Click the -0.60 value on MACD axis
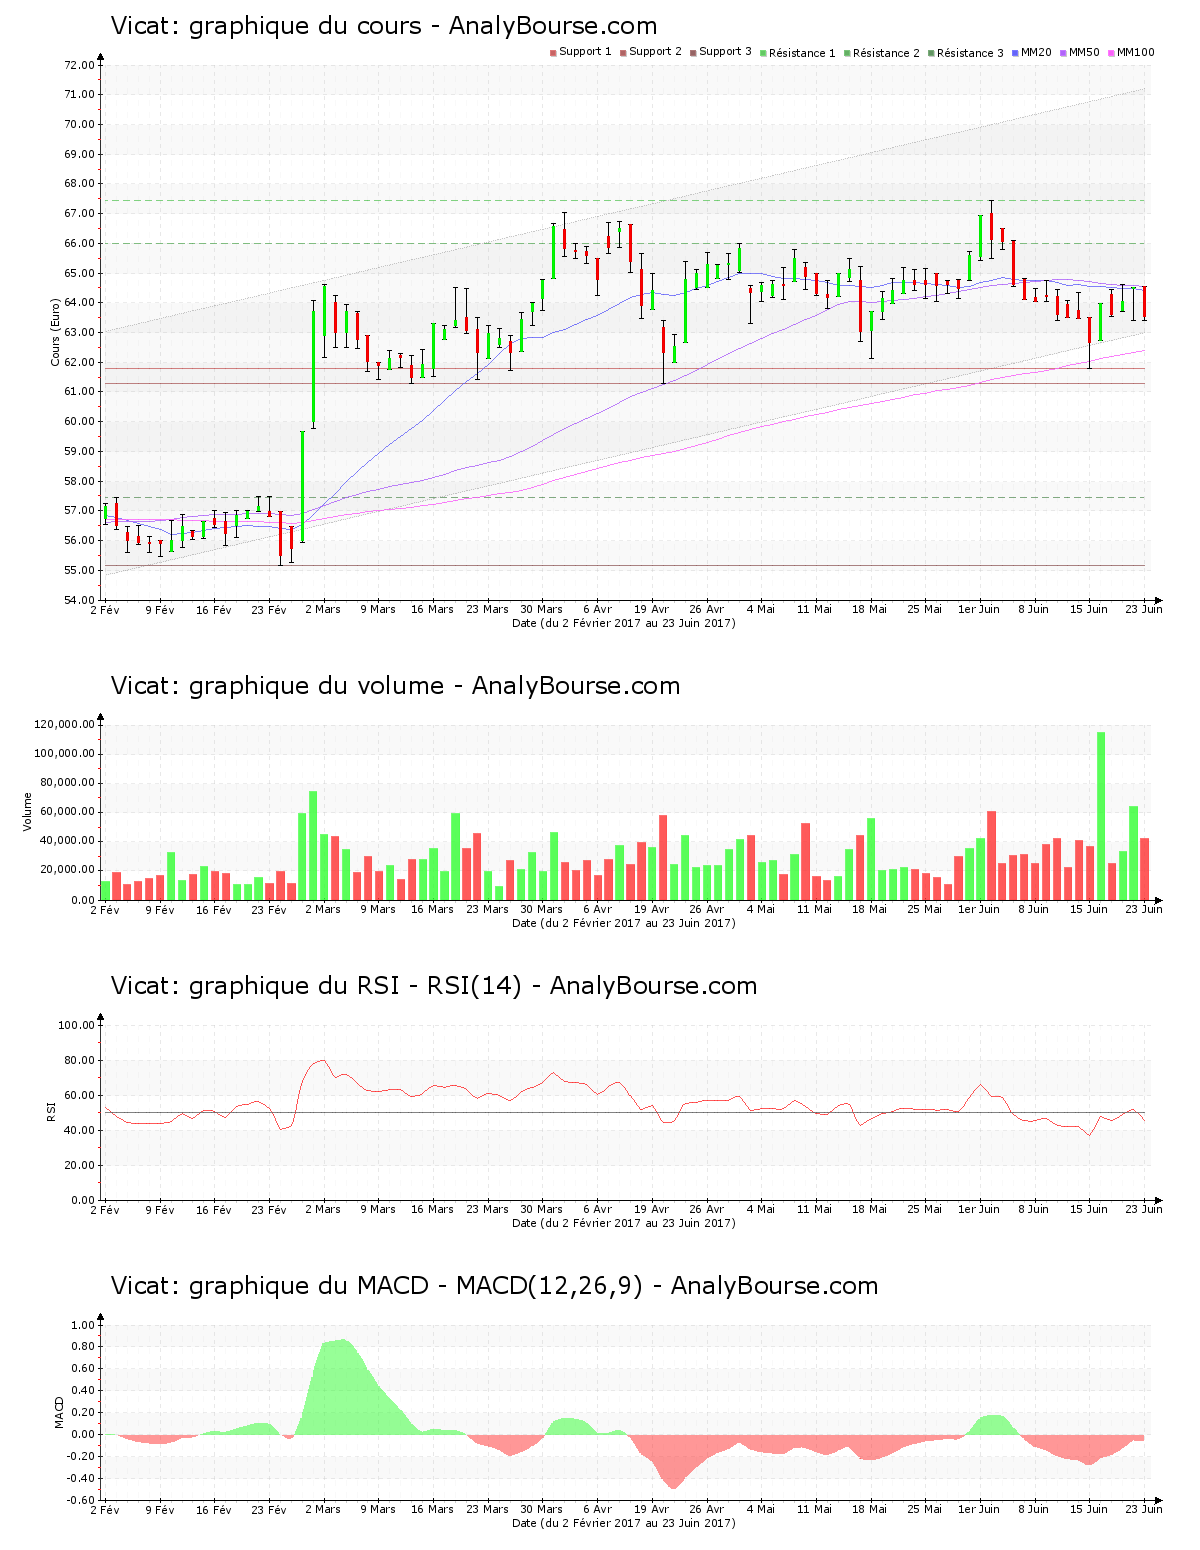 point(82,1500)
